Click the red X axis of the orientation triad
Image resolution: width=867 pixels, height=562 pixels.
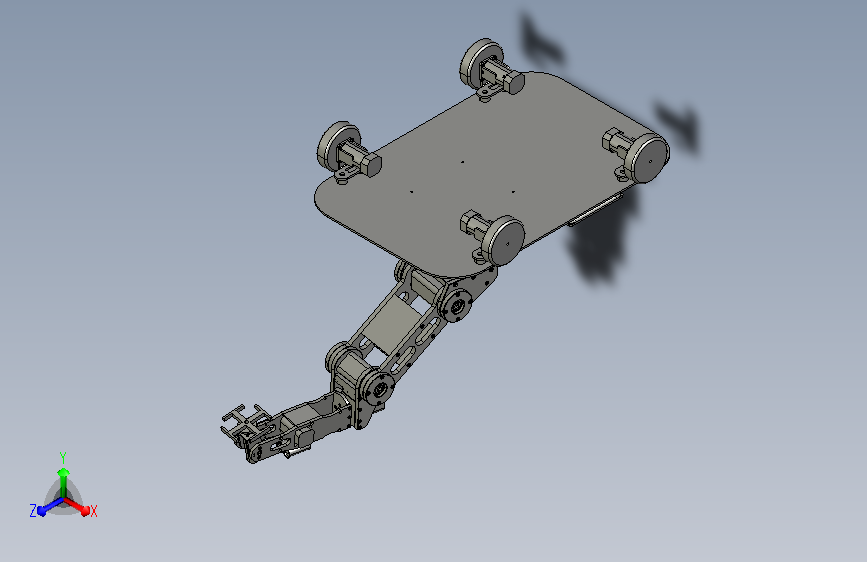(x=77, y=506)
